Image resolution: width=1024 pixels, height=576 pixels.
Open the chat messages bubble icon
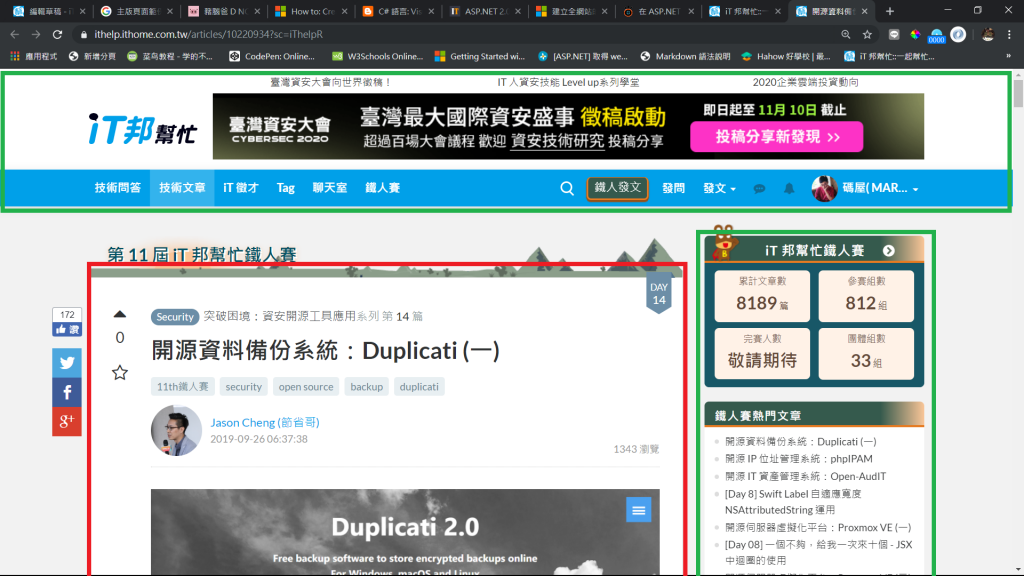point(759,189)
